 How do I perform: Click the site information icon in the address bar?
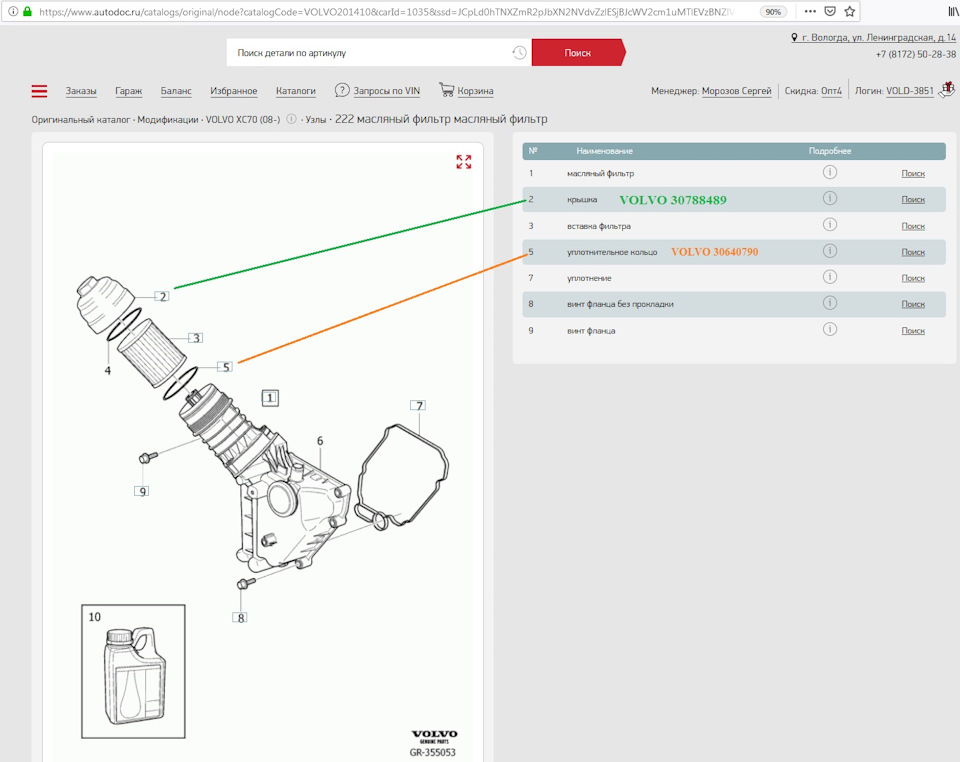pos(13,11)
